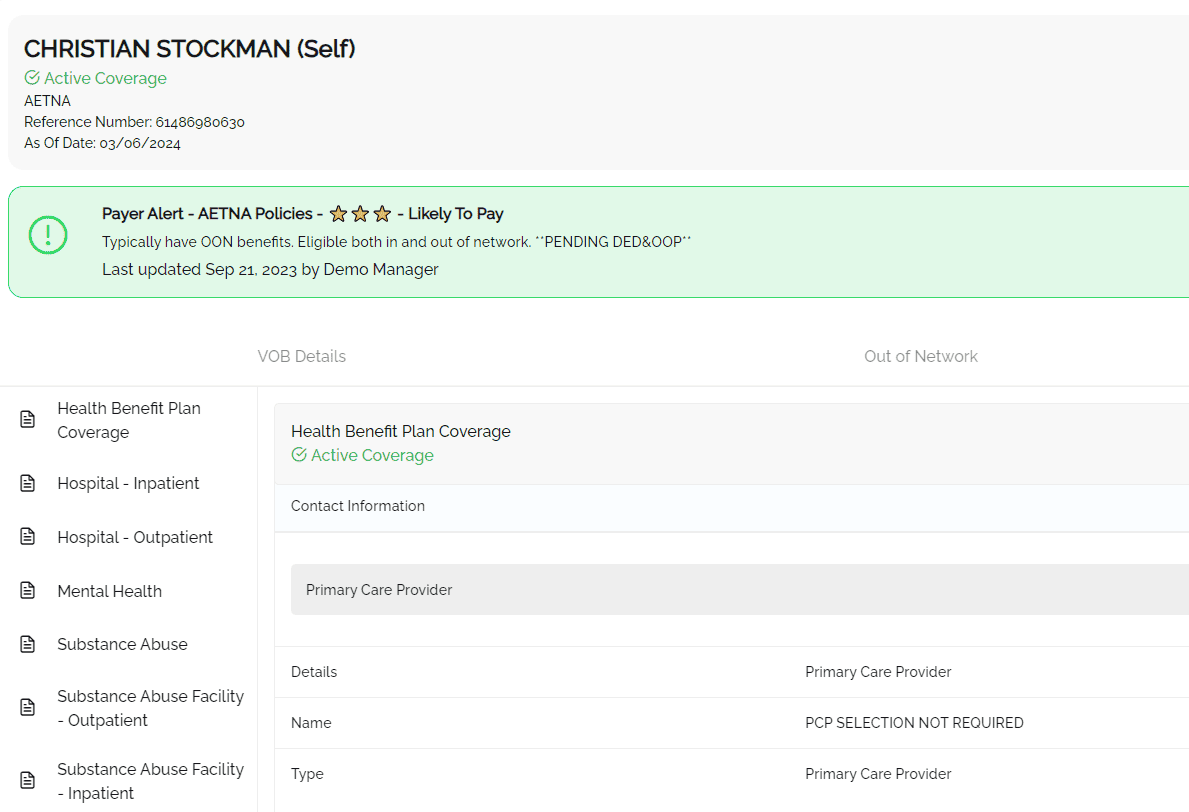Expand the Health Benefit Plan Coverage header

(x=400, y=432)
